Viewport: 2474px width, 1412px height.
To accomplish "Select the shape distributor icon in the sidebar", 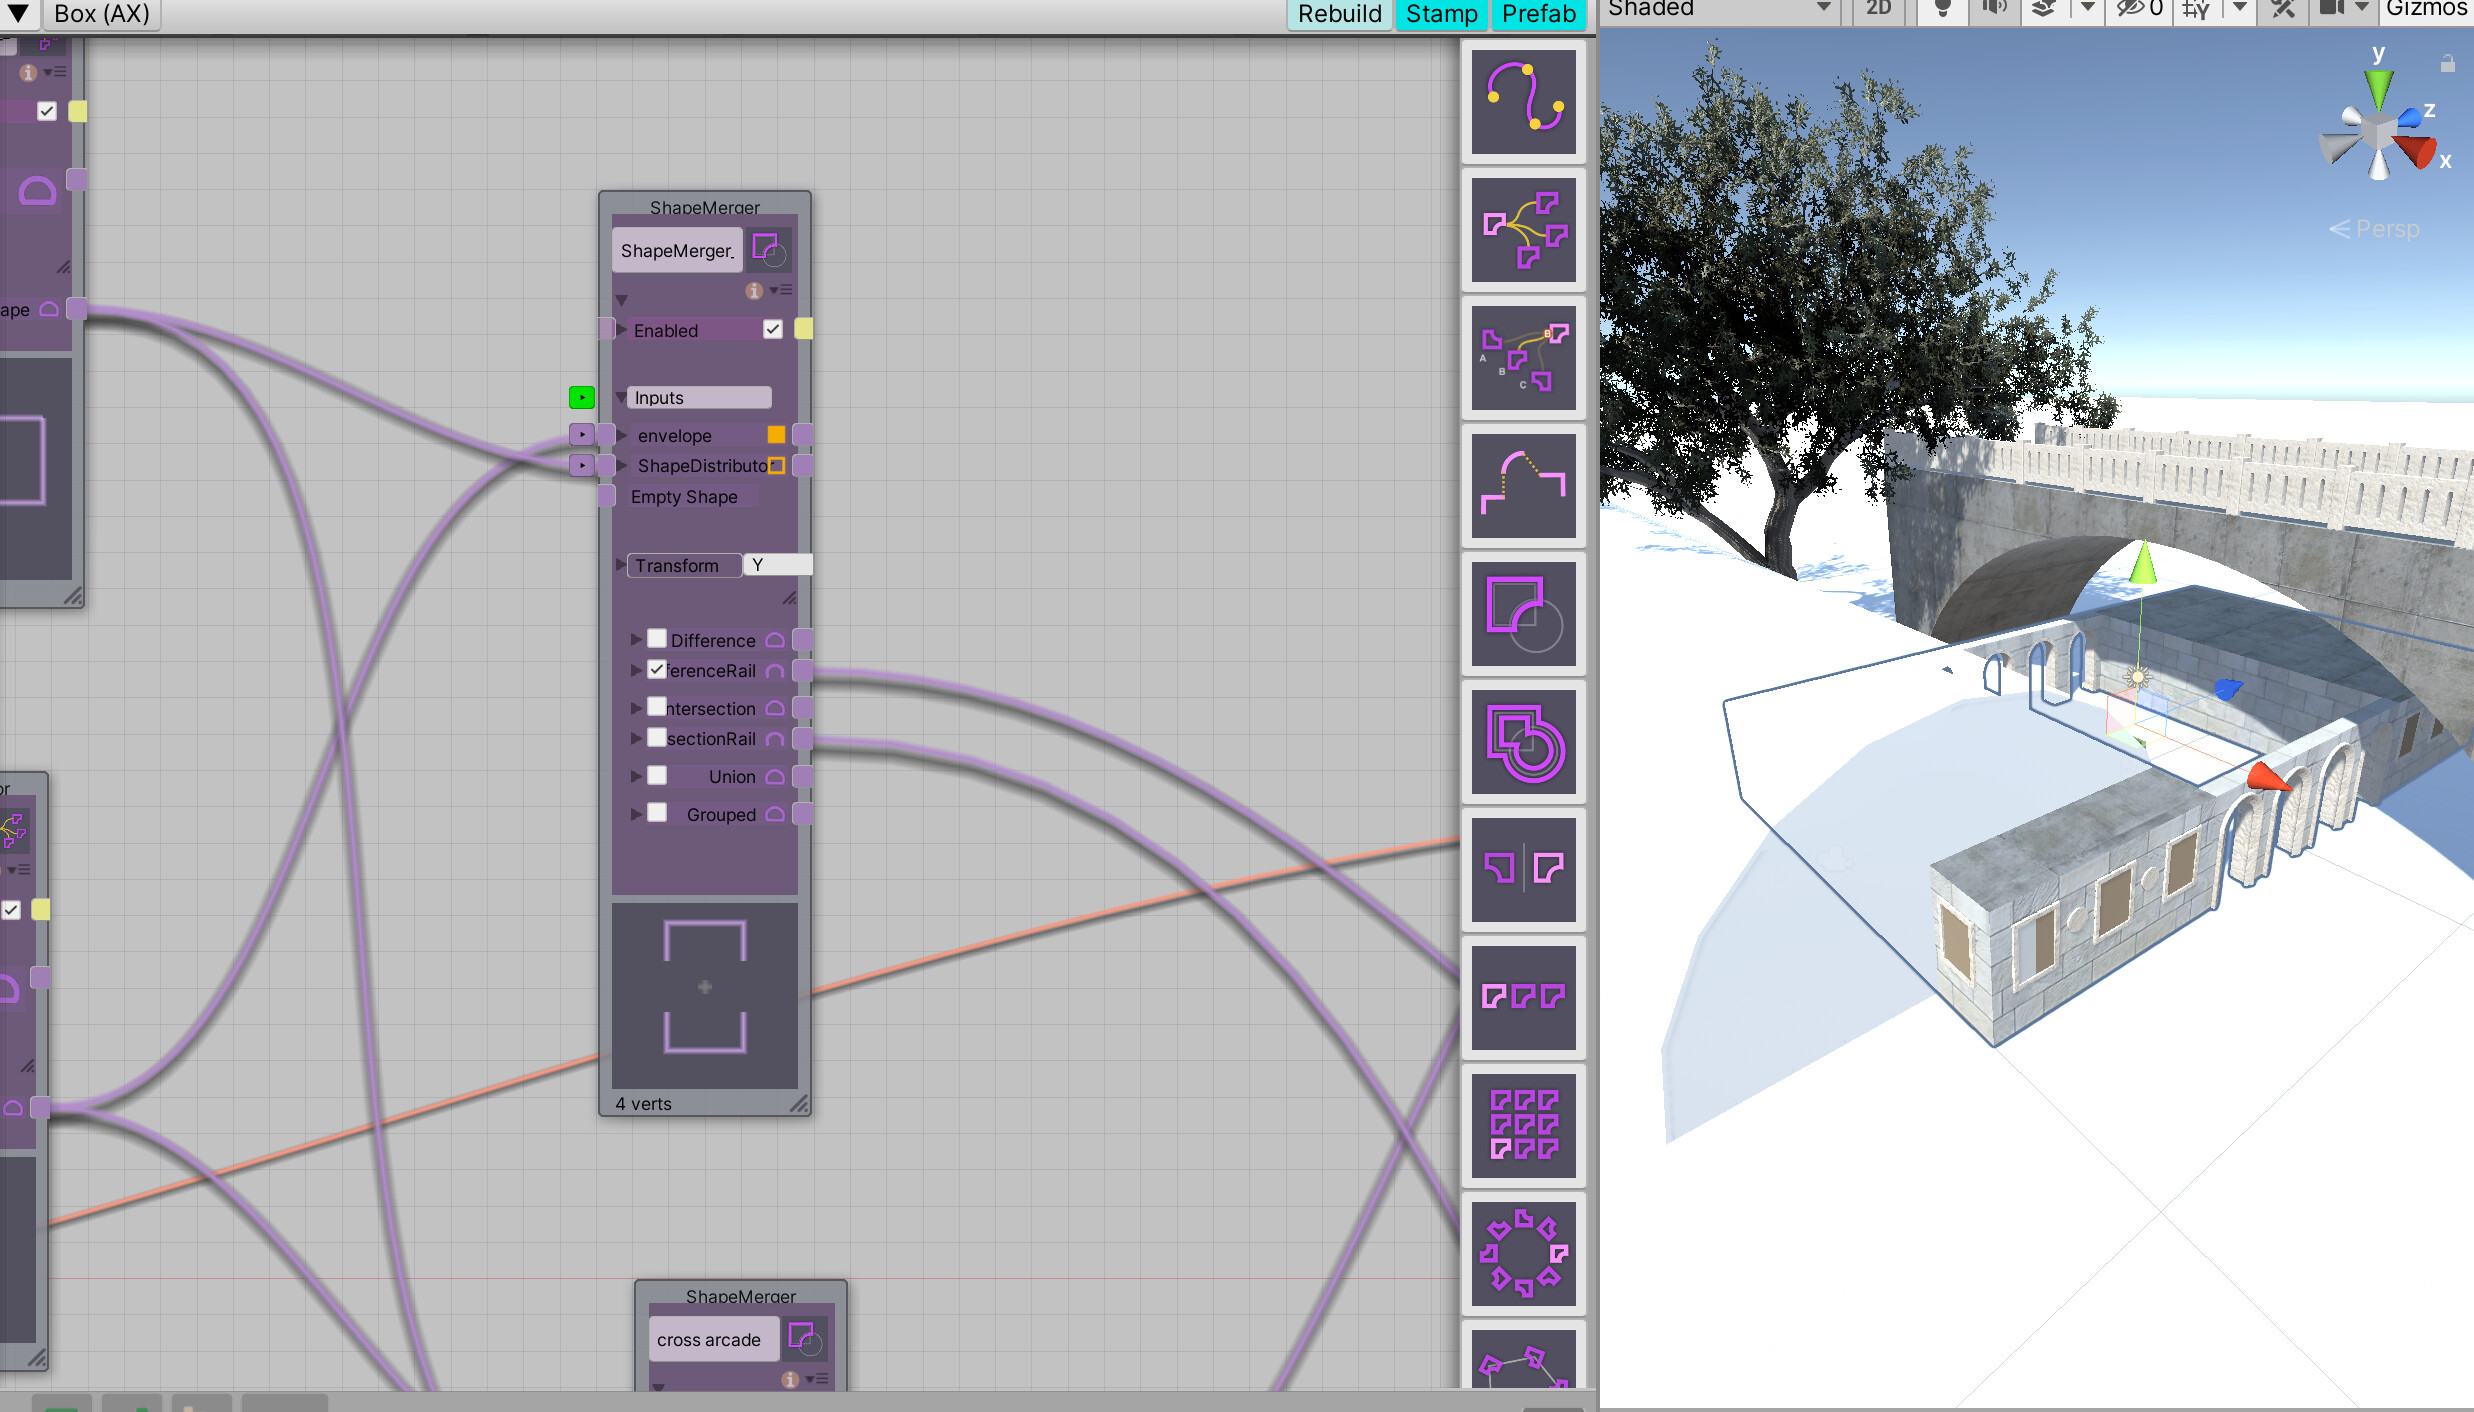I will [x=1523, y=230].
